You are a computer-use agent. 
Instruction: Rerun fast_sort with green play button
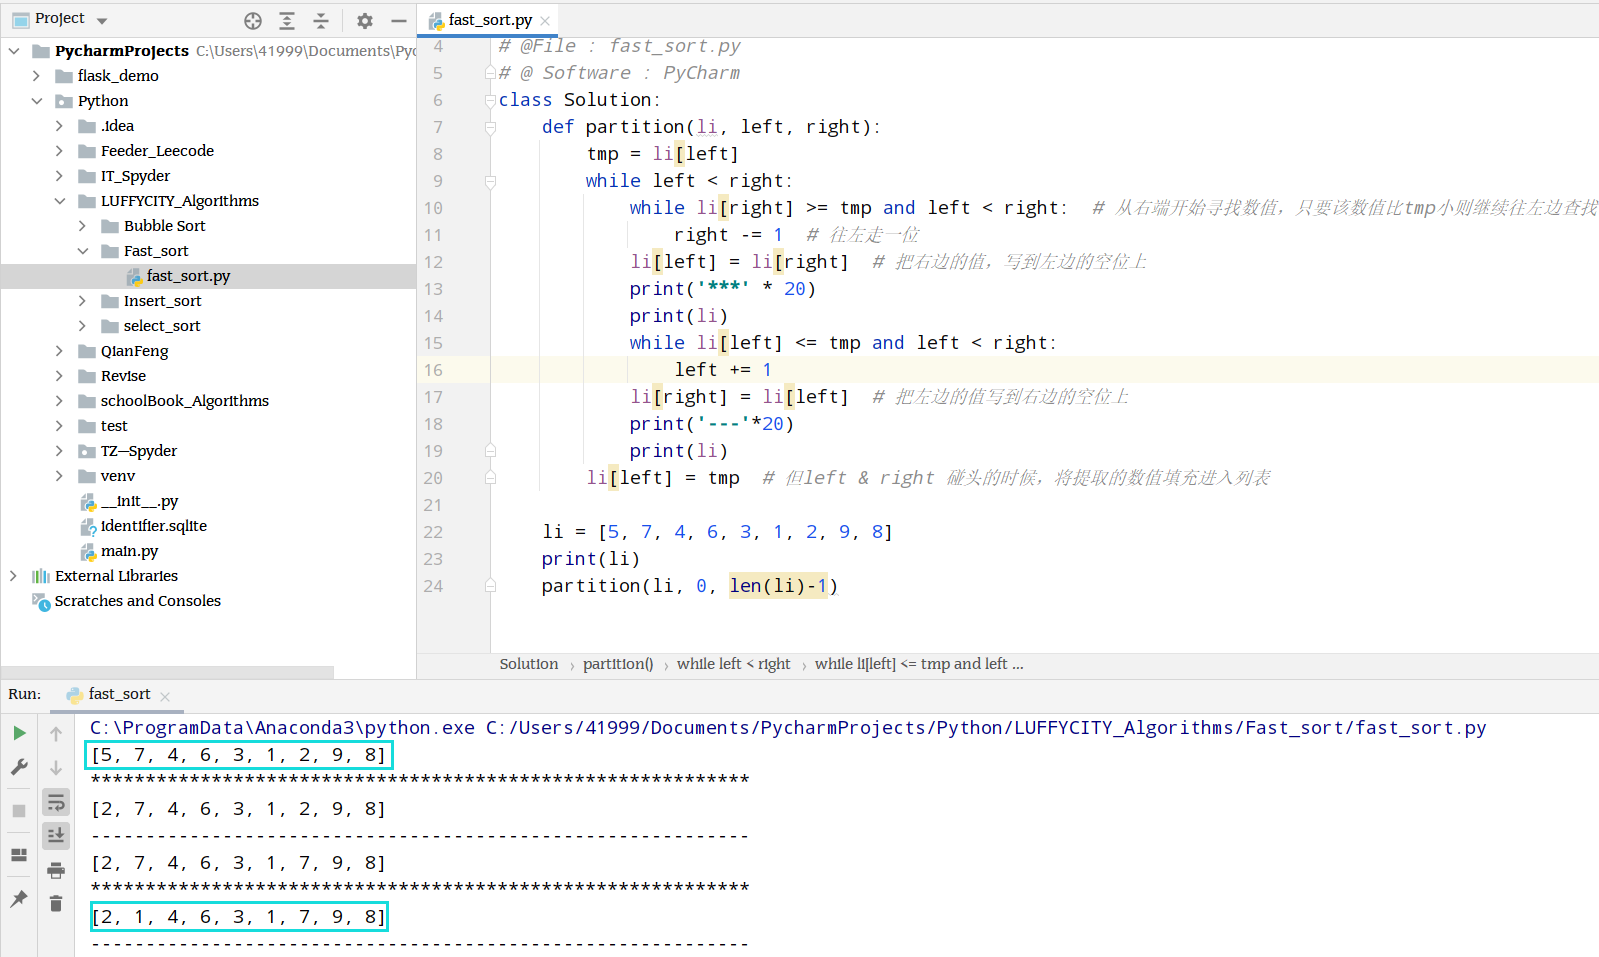(19, 733)
